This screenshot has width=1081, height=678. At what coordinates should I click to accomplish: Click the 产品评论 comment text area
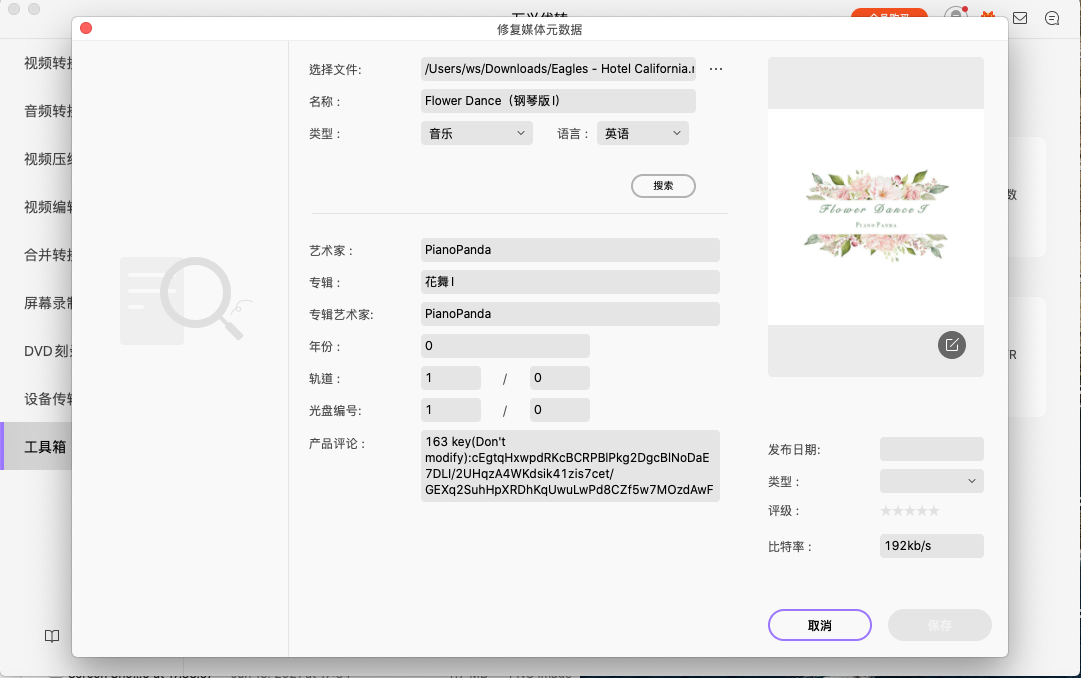point(570,466)
